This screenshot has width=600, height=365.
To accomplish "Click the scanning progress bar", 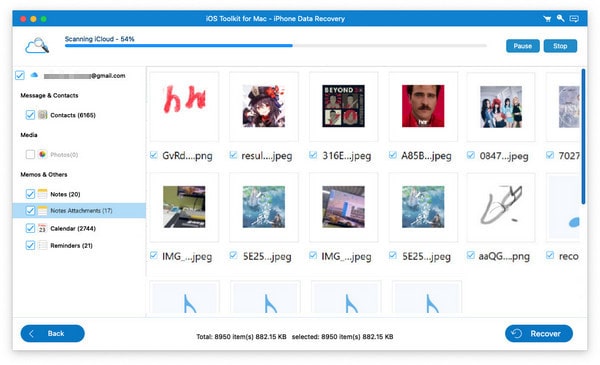I will [x=276, y=46].
